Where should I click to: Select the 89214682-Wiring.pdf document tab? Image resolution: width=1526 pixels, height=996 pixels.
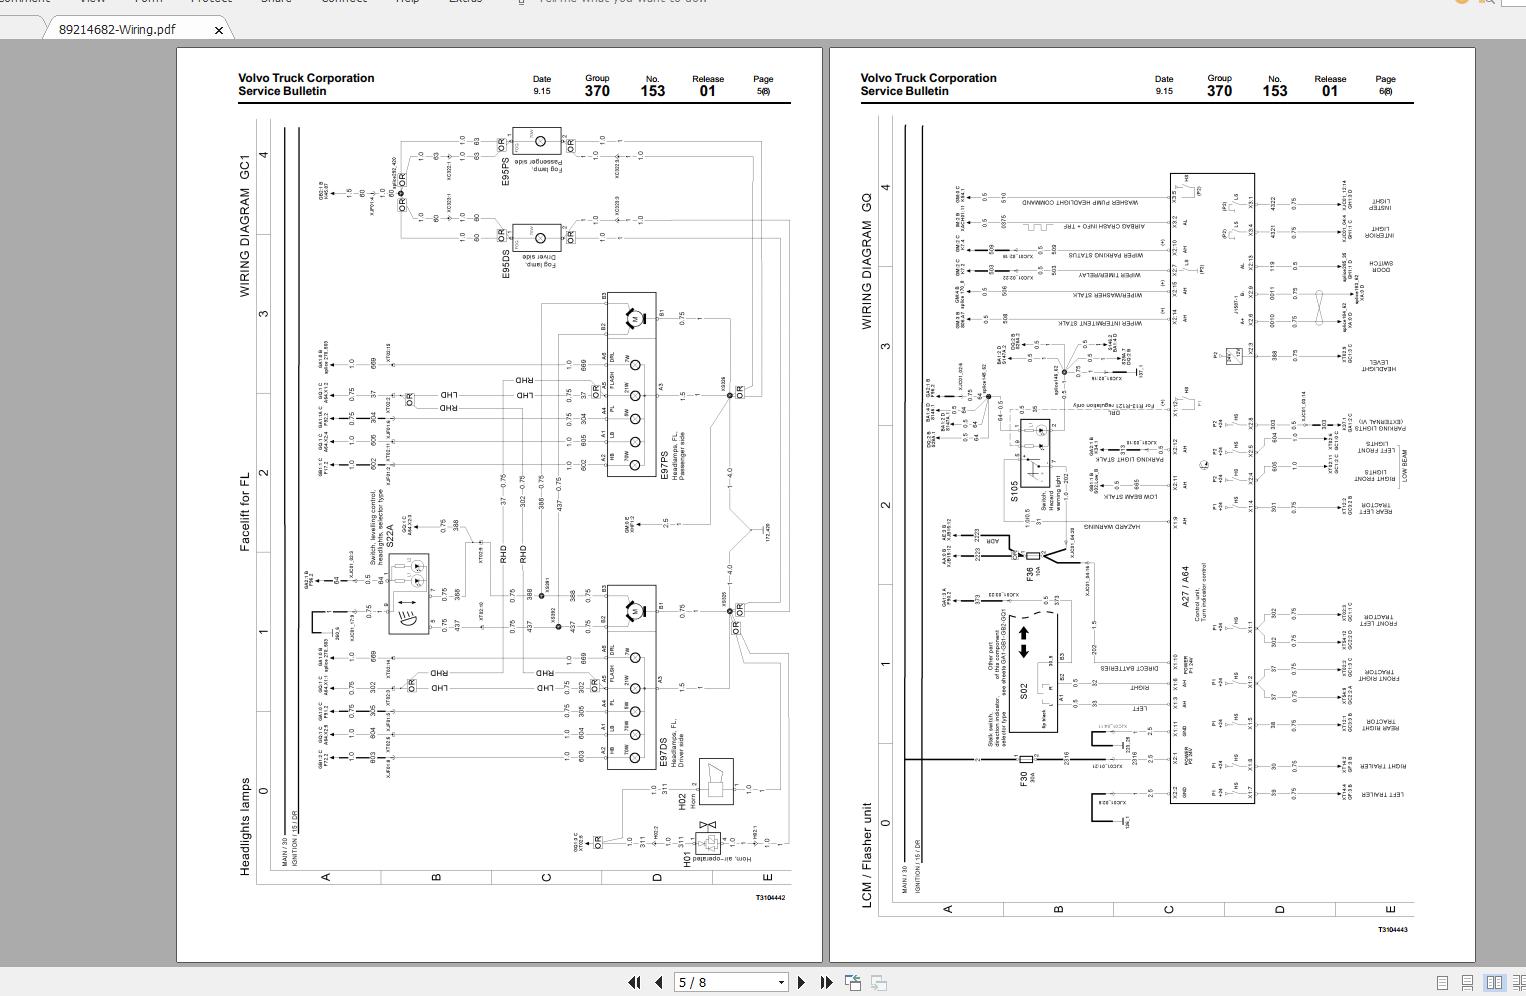click(x=118, y=29)
